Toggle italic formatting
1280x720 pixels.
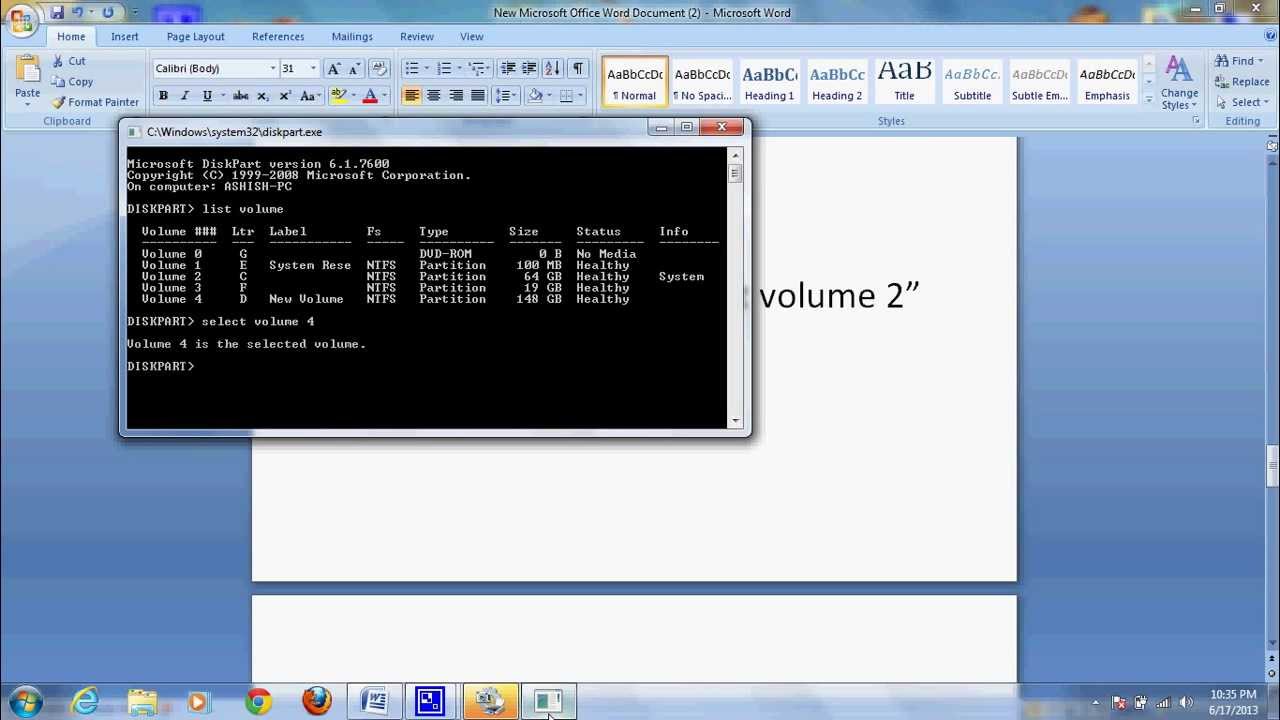[x=184, y=96]
